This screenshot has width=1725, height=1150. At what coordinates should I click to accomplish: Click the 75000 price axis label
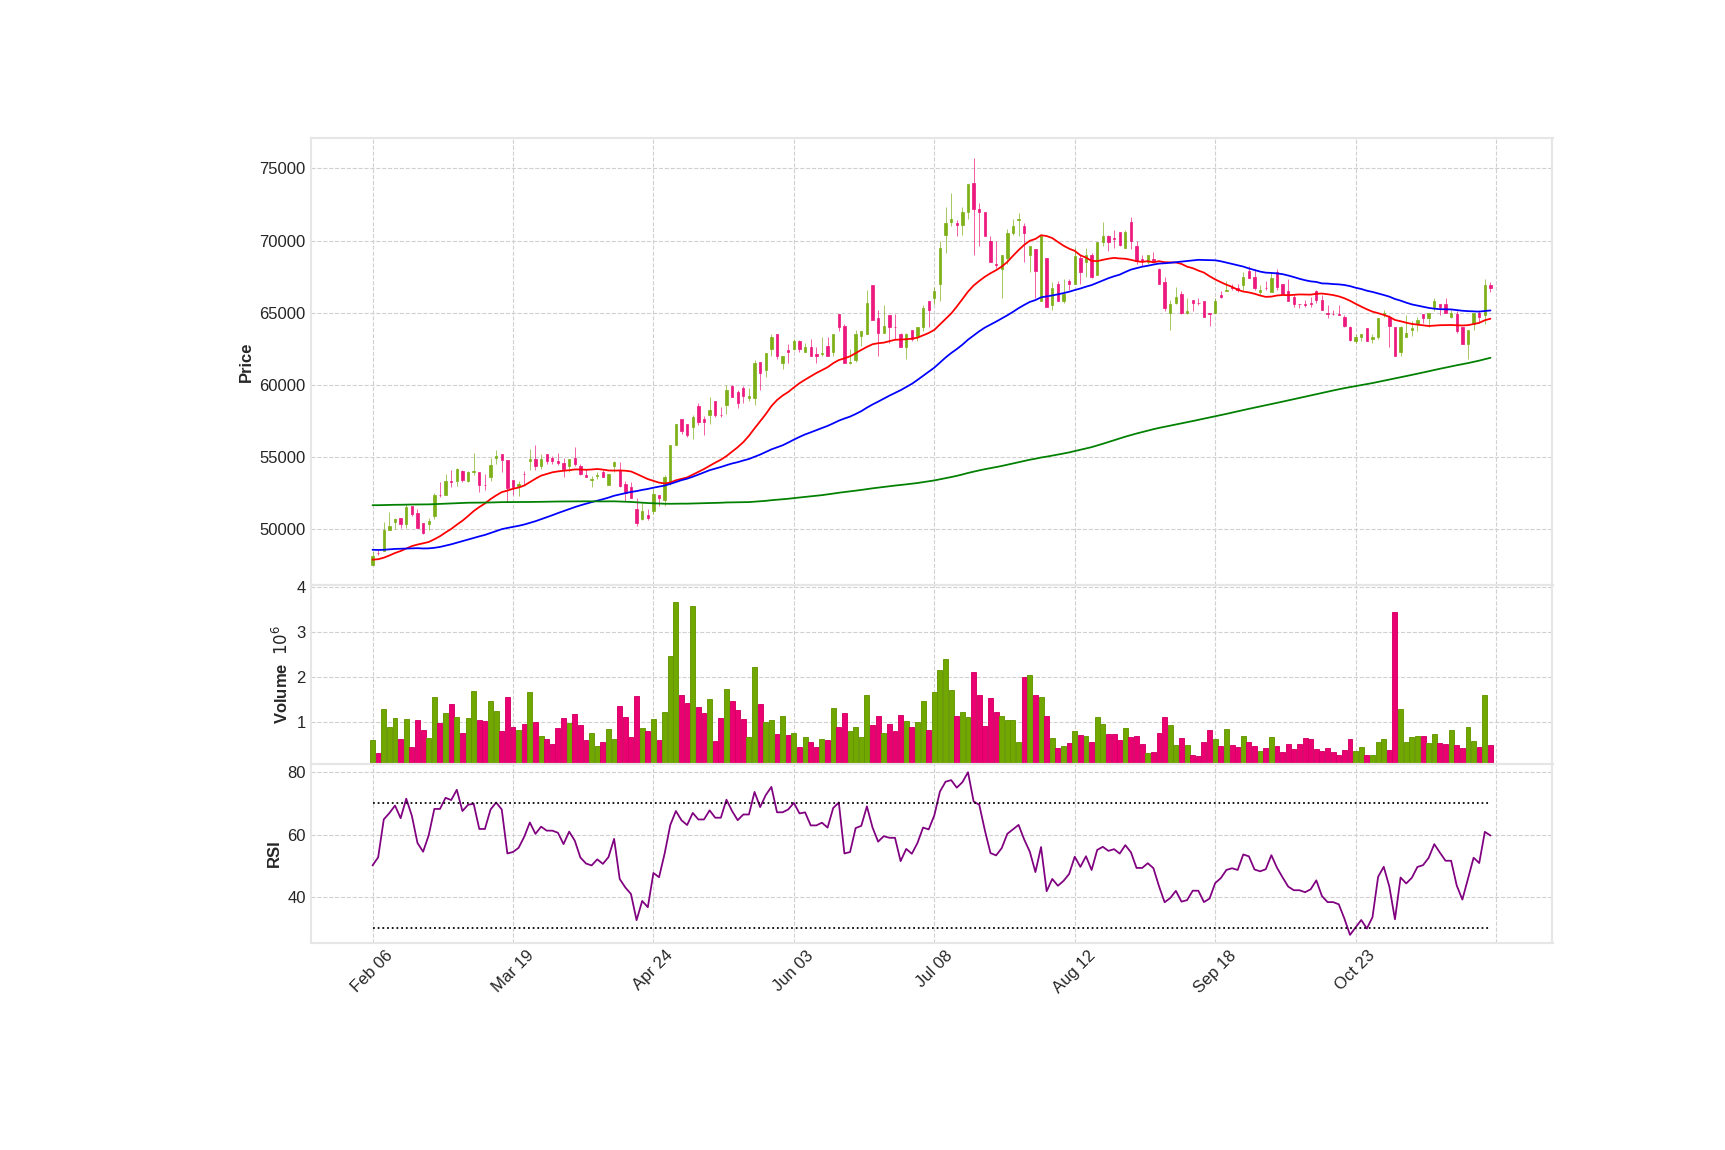click(282, 169)
